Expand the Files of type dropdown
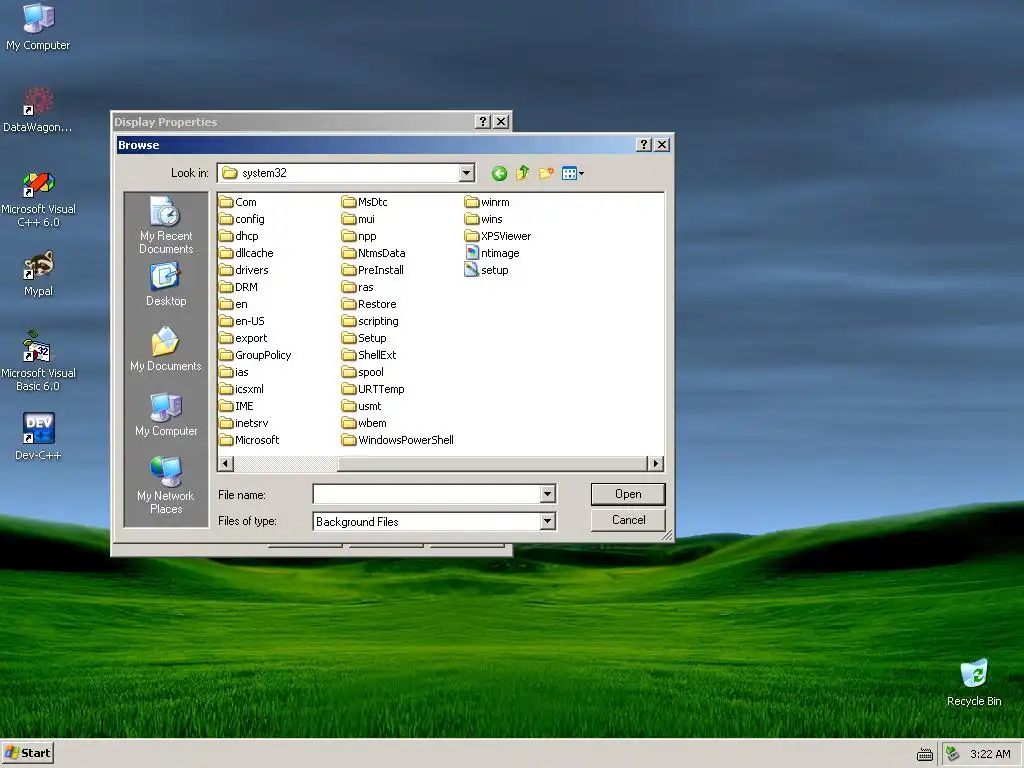This screenshot has height=768, width=1024. click(548, 521)
